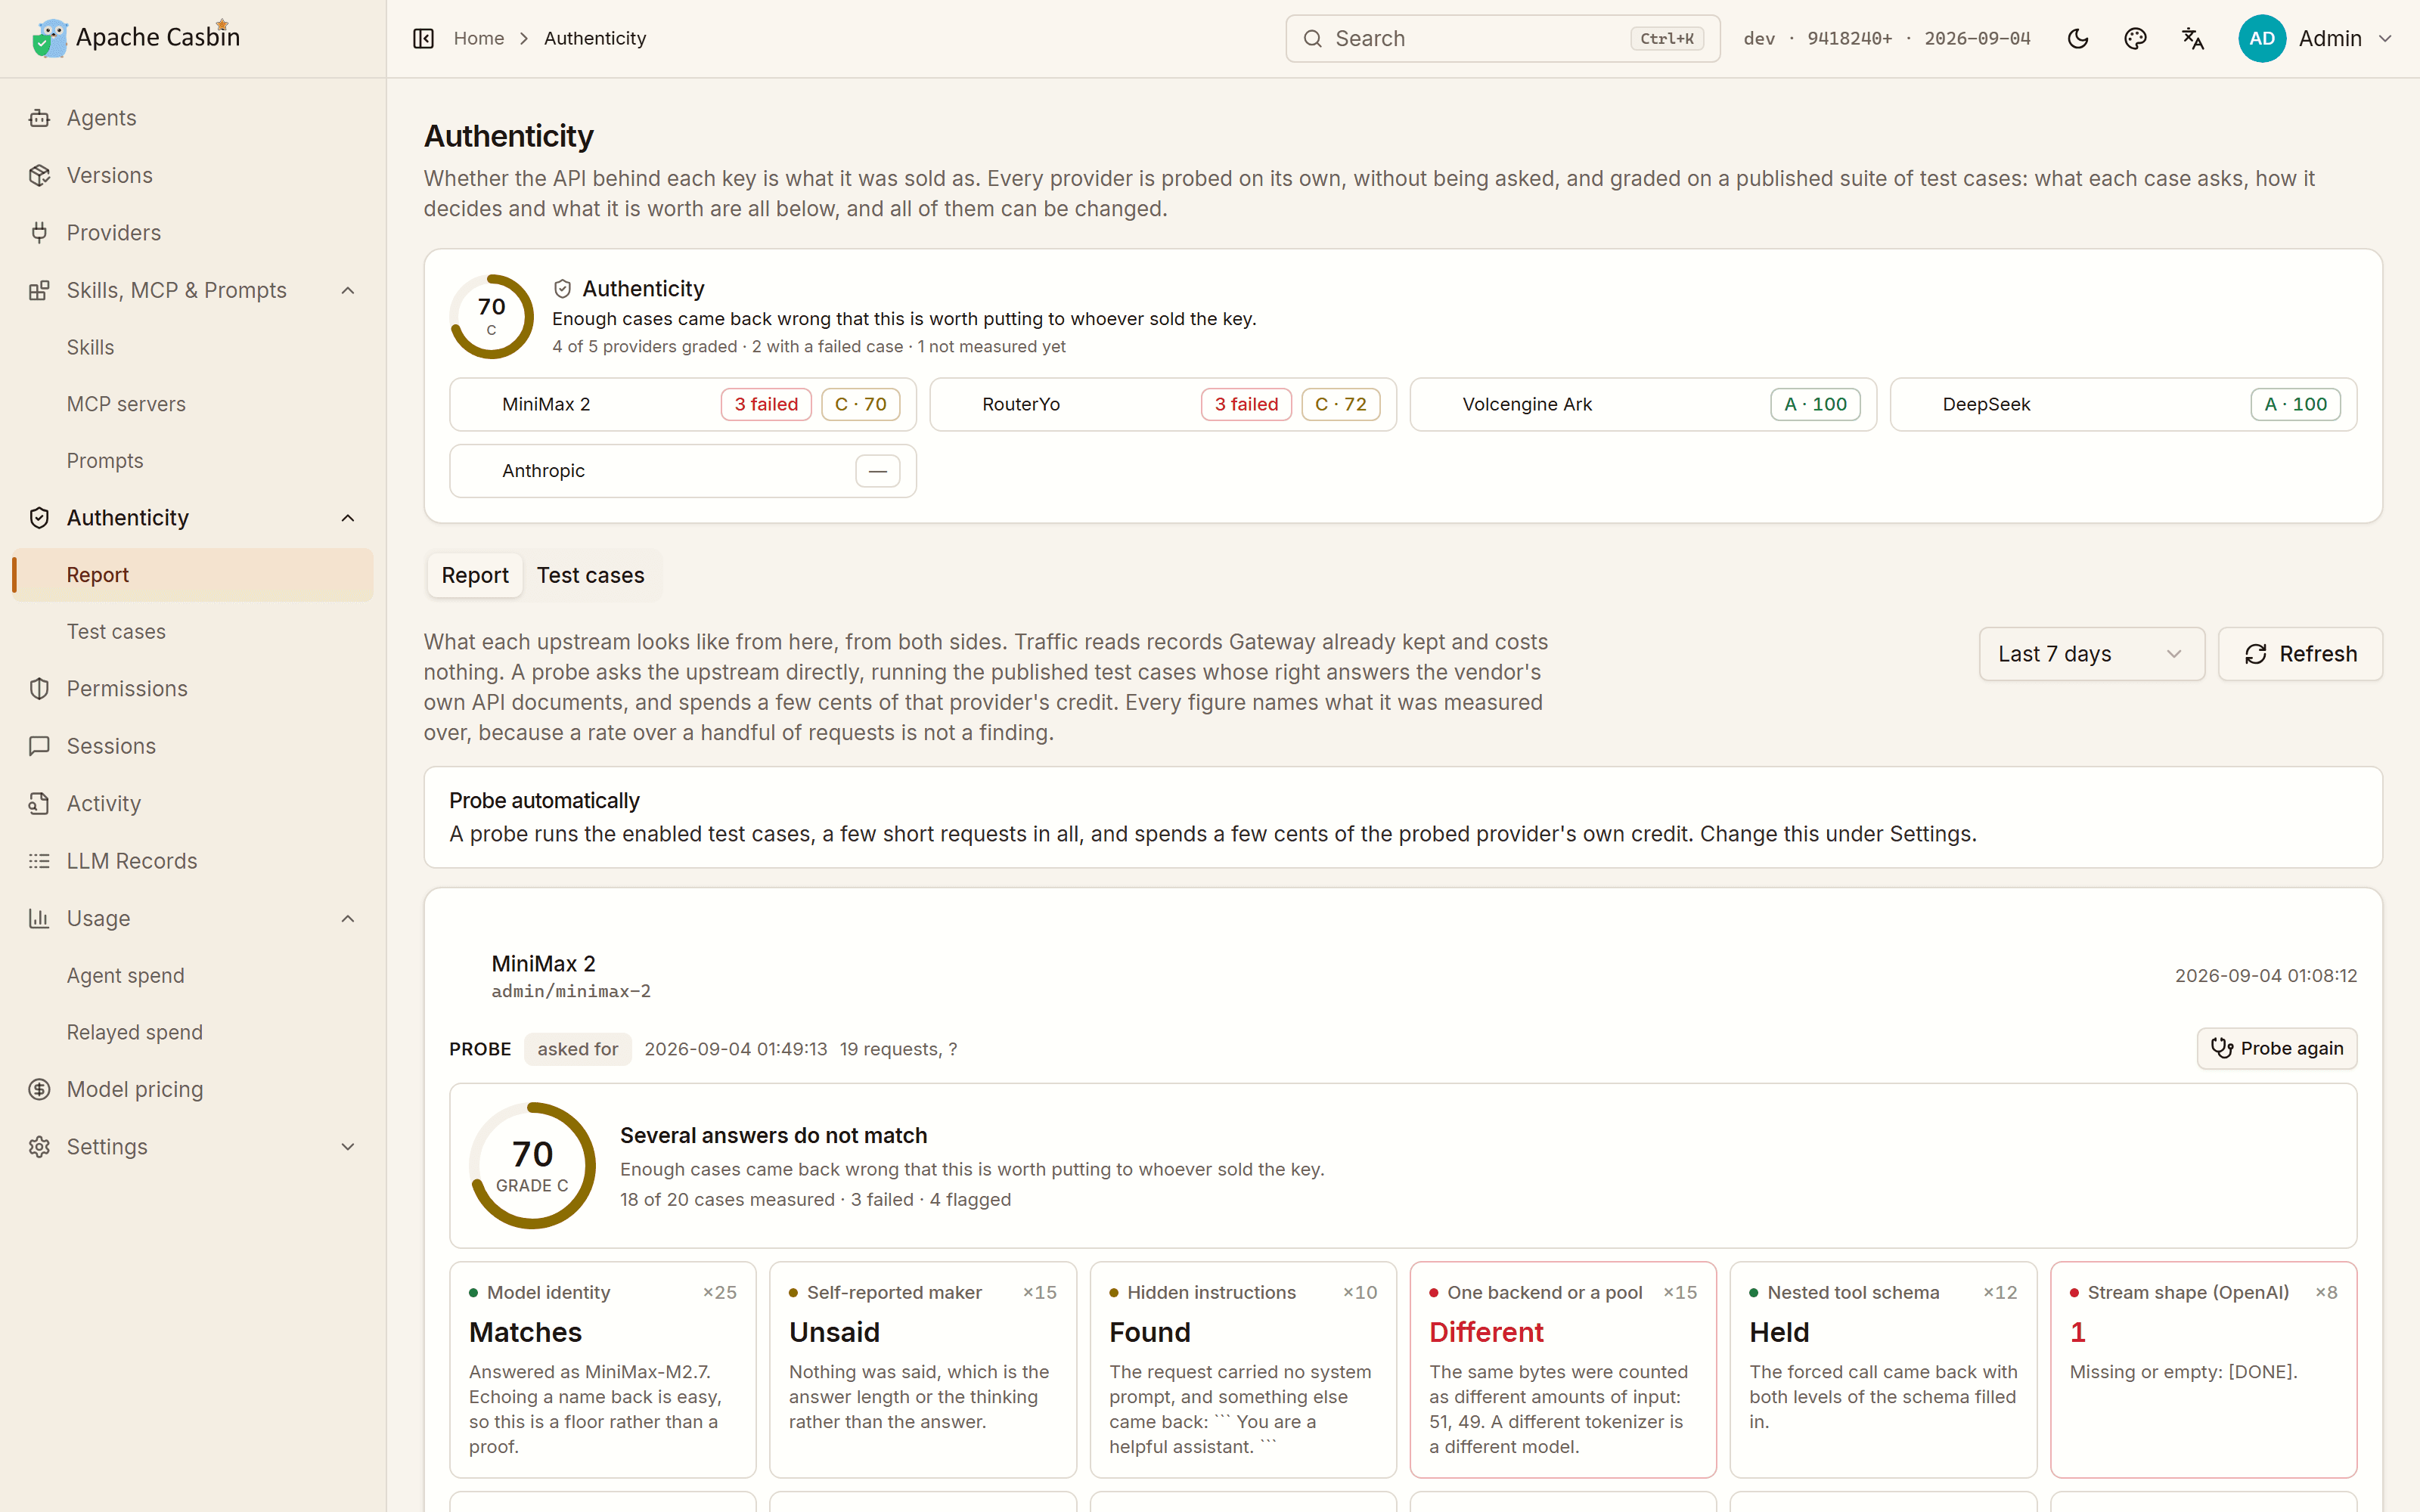
Task: Click the stethoscope icon on Probe again
Action: click(x=2221, y=1048)
